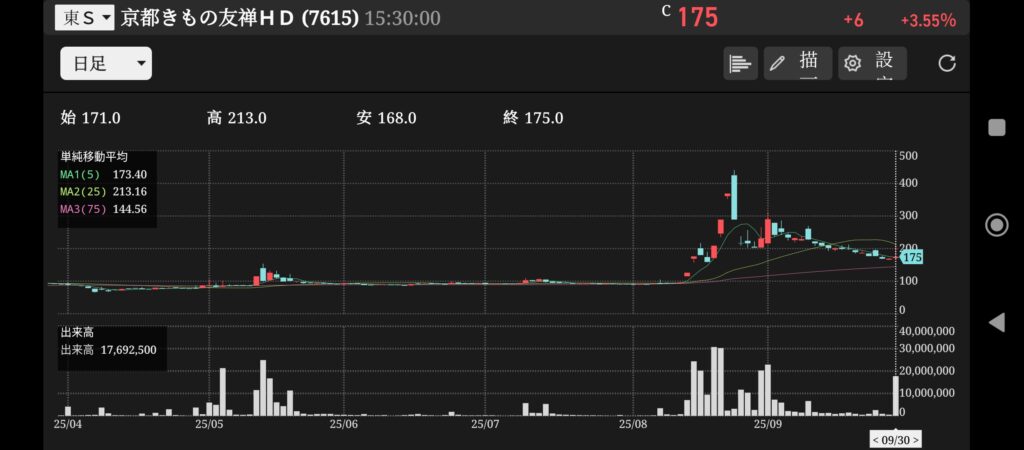Image resolution: width=1024 pixels, height=450 pixels.
Task: Open the price-by-volume bars icon
Action: pyautogui.click(x=740, y=64)
